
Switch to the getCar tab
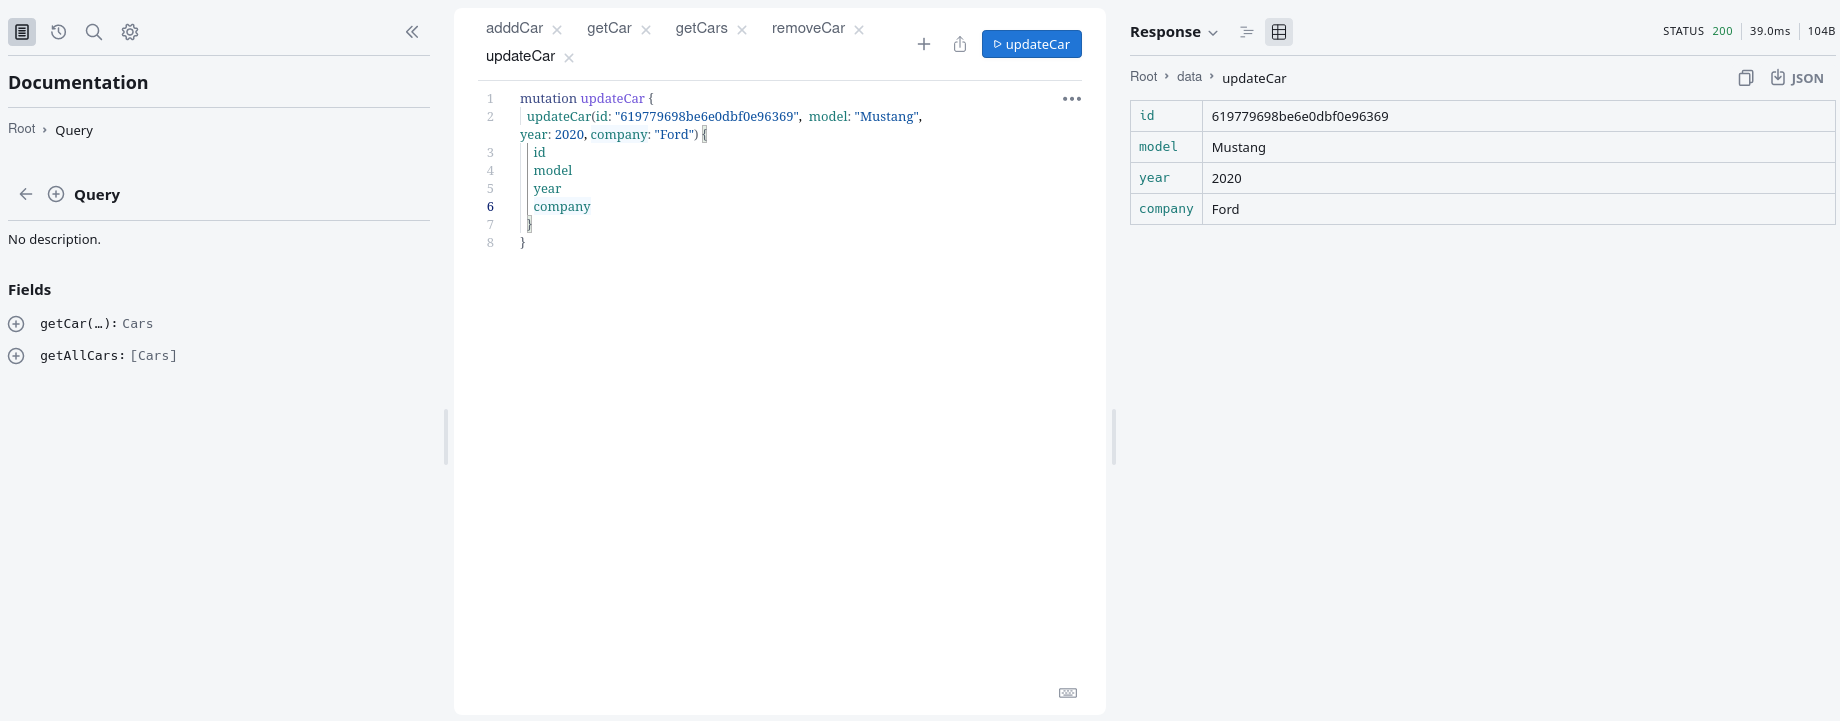coord(609,28)
